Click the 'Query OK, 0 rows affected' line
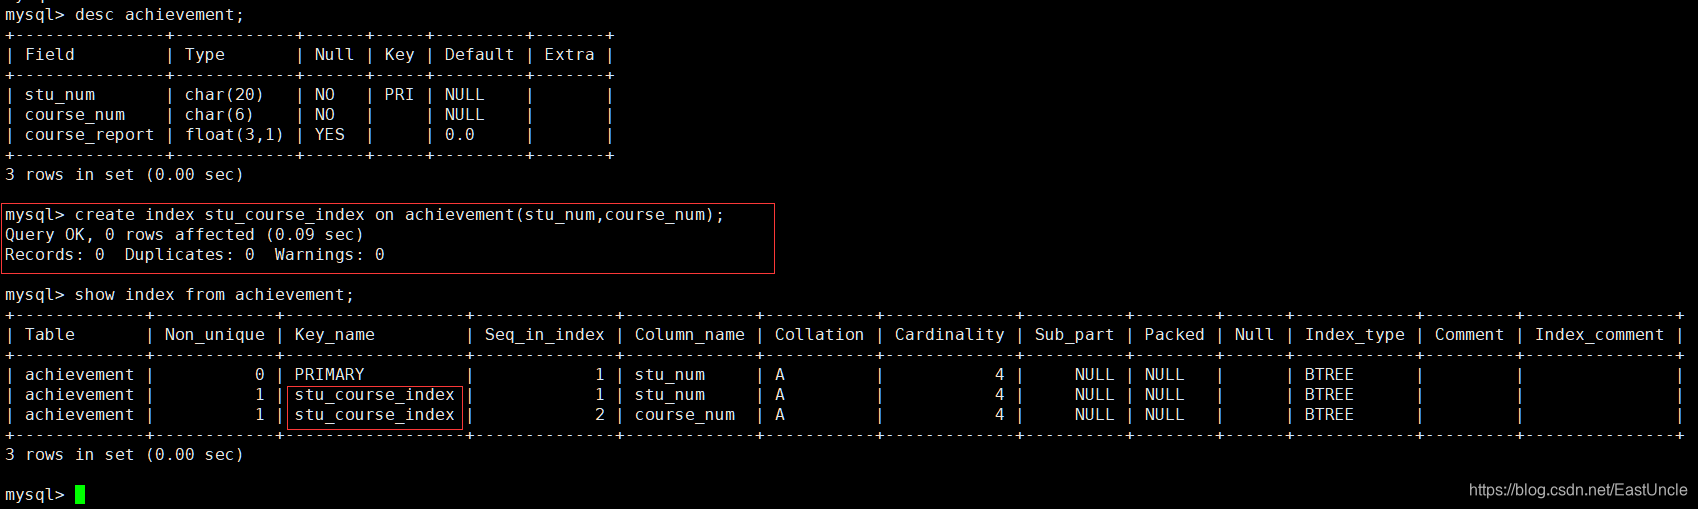Image resolution: width=1698 pixels, height=509 pixels. click(x=184, y=235)
